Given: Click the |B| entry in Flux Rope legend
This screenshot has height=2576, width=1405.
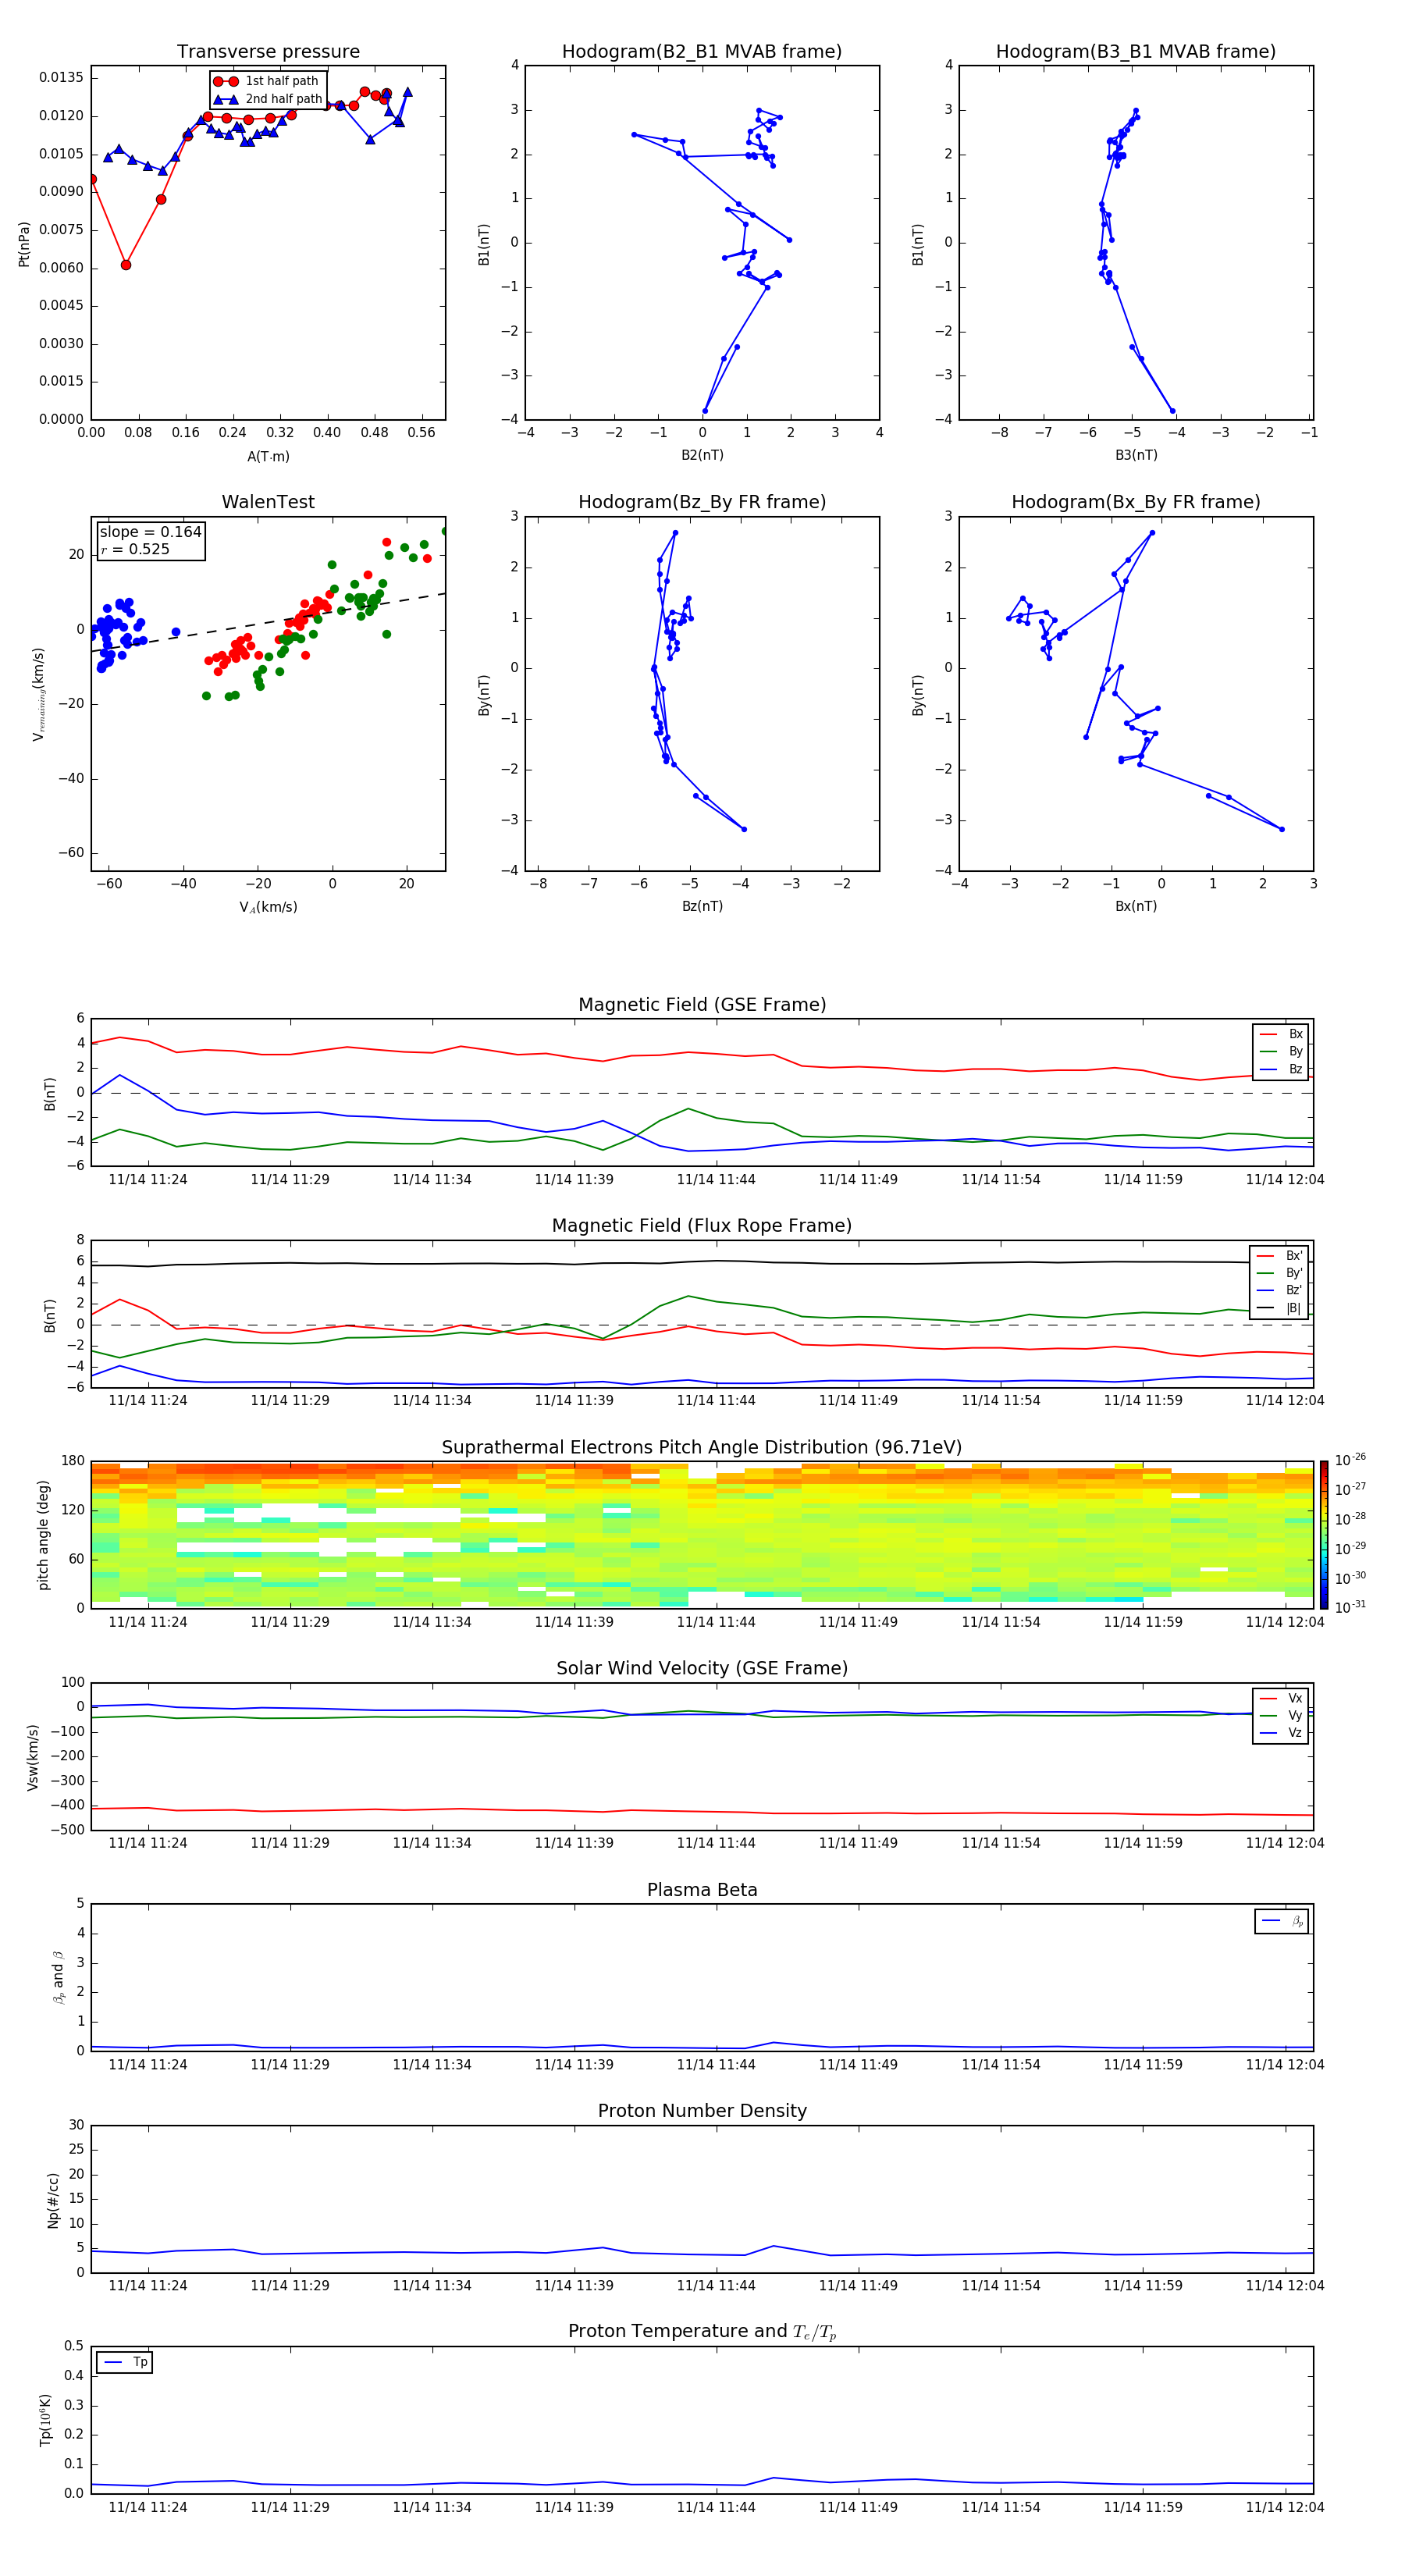Looking at the screenshot, I should pos(1279,1308).
